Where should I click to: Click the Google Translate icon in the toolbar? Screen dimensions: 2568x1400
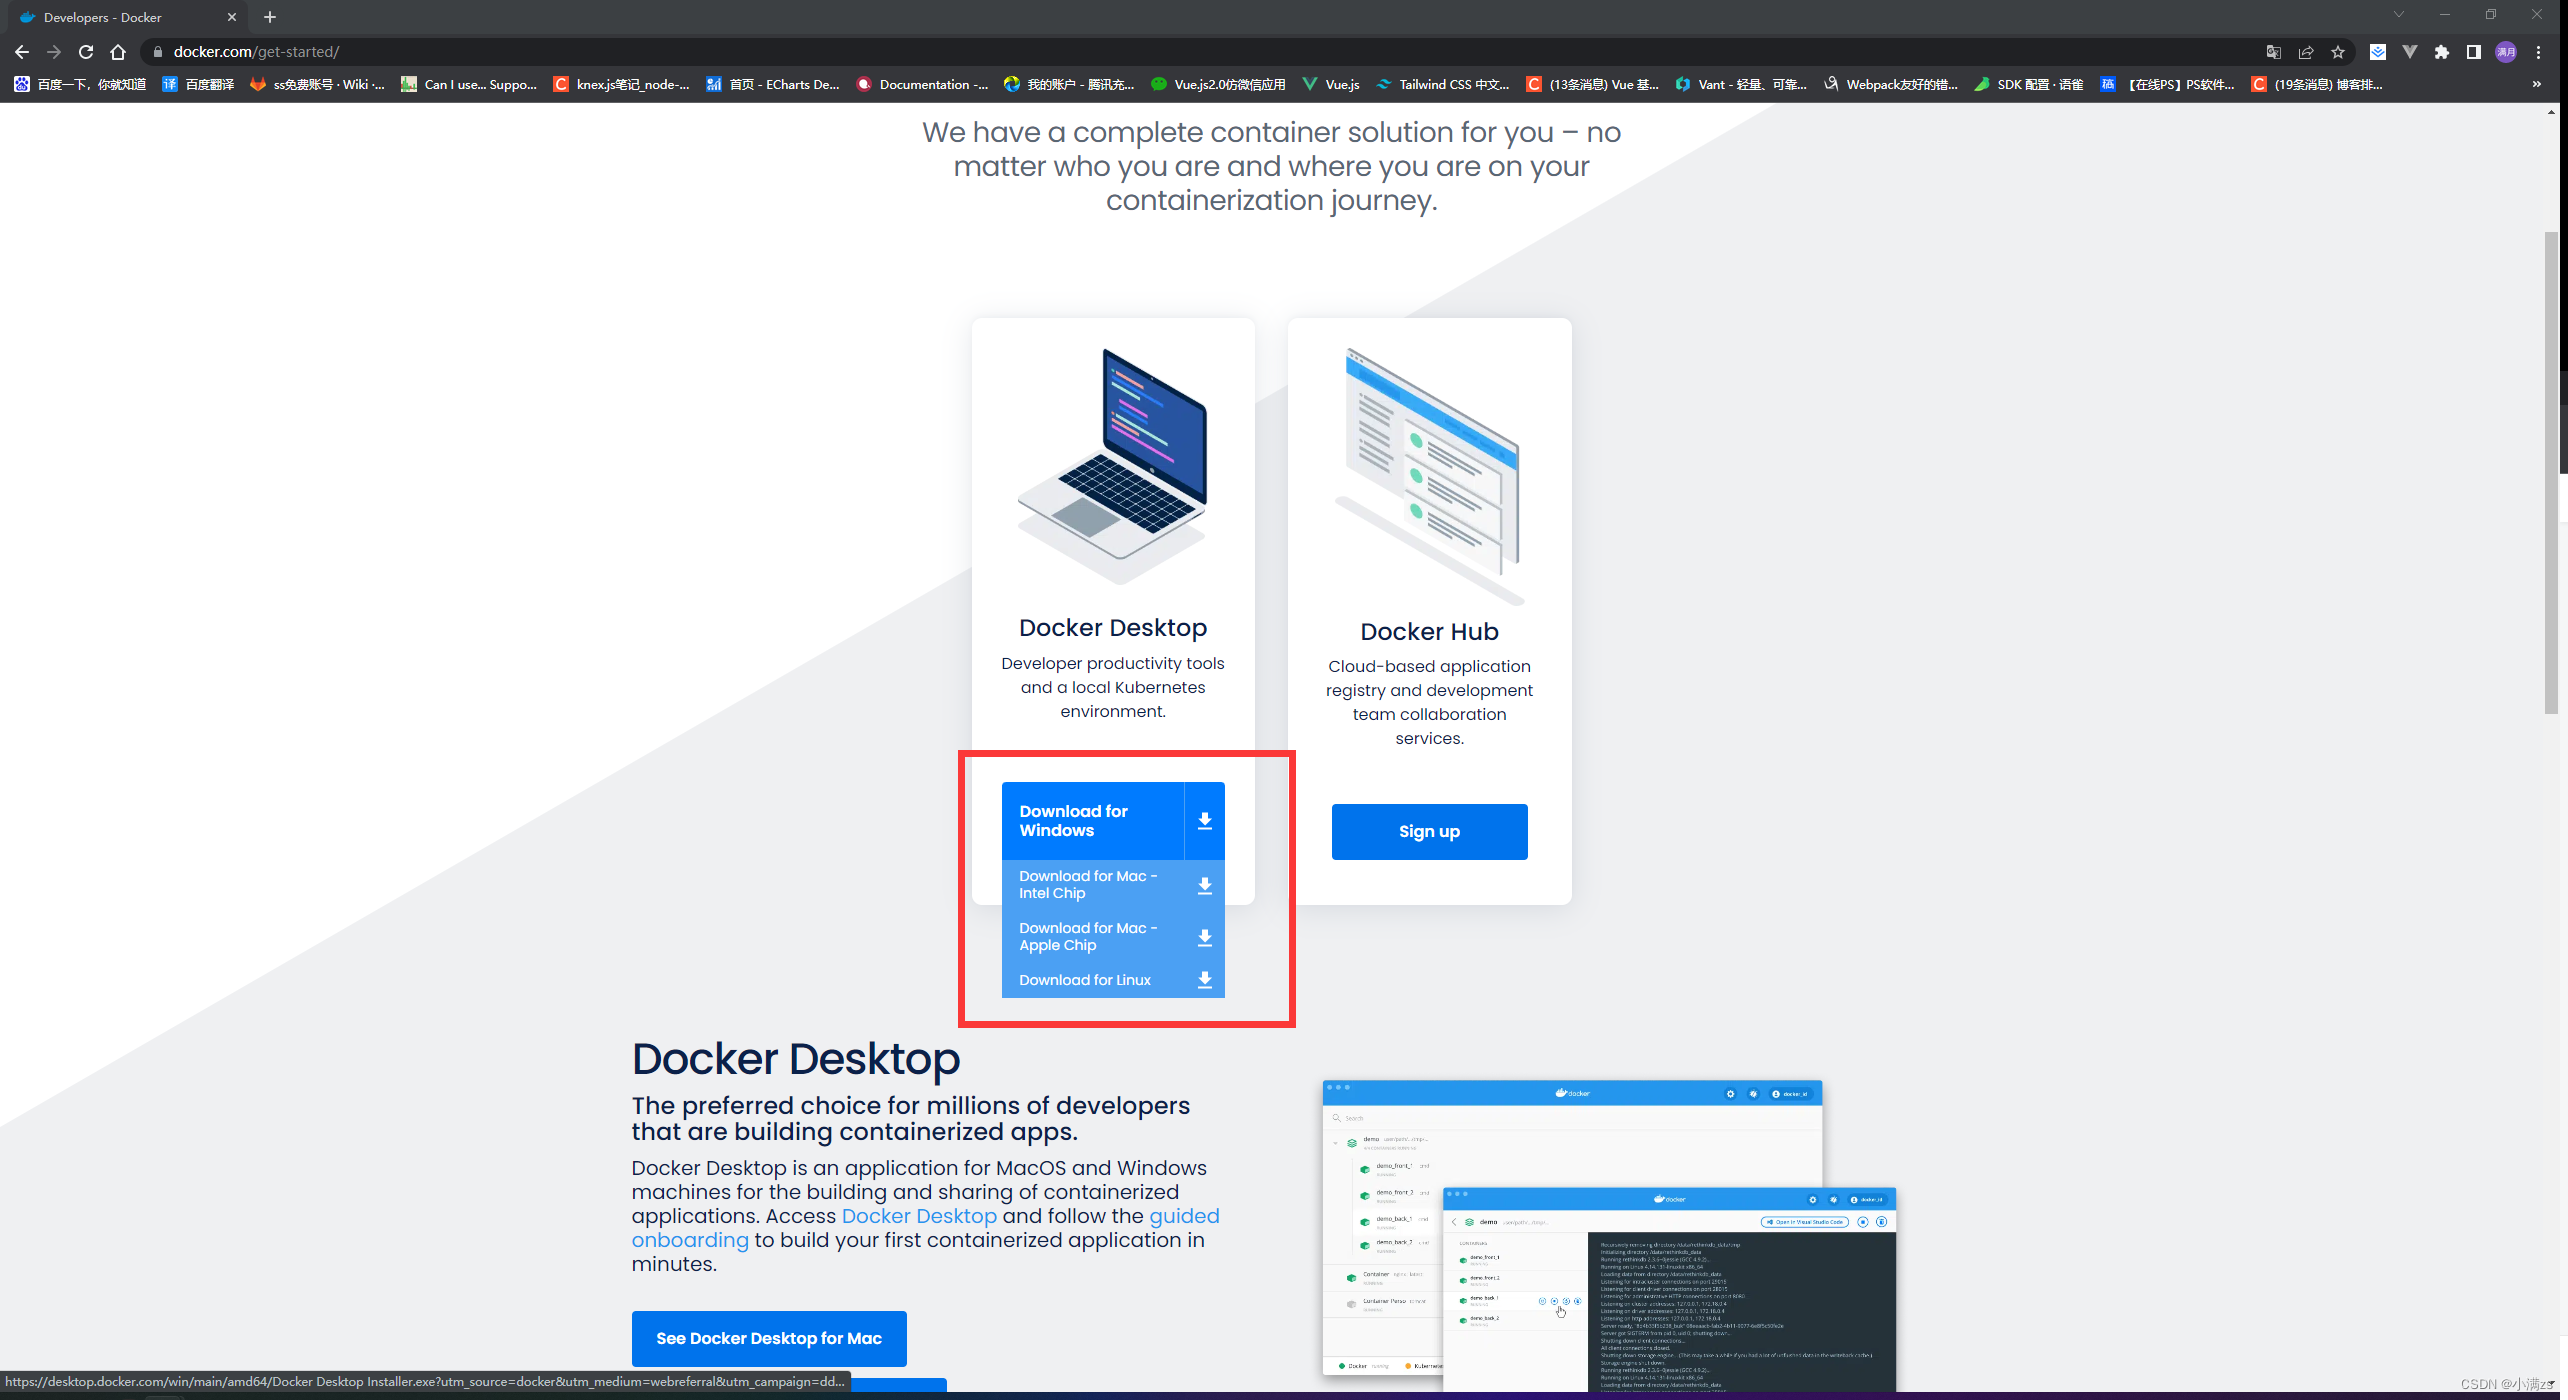(x=2273, y=51)
